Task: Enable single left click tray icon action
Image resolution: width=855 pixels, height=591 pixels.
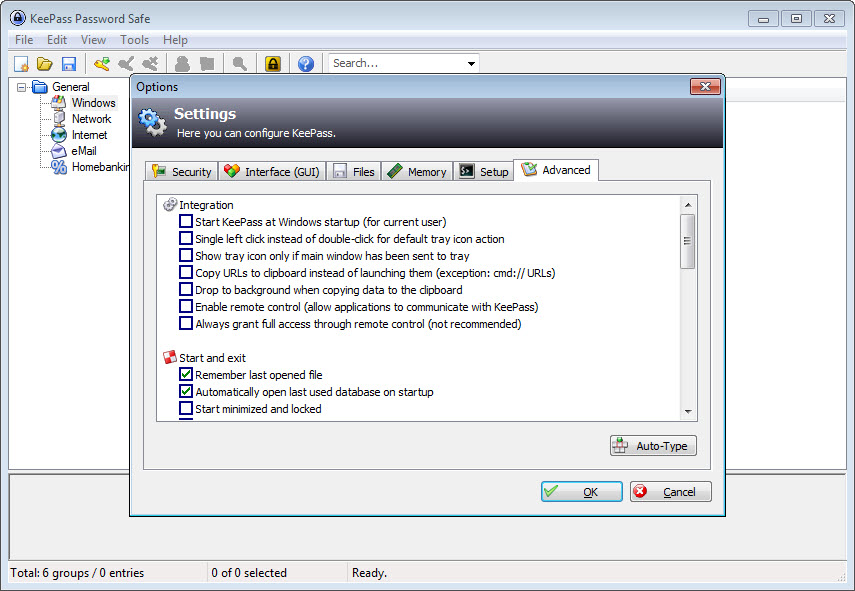Action: pos(186,238)
